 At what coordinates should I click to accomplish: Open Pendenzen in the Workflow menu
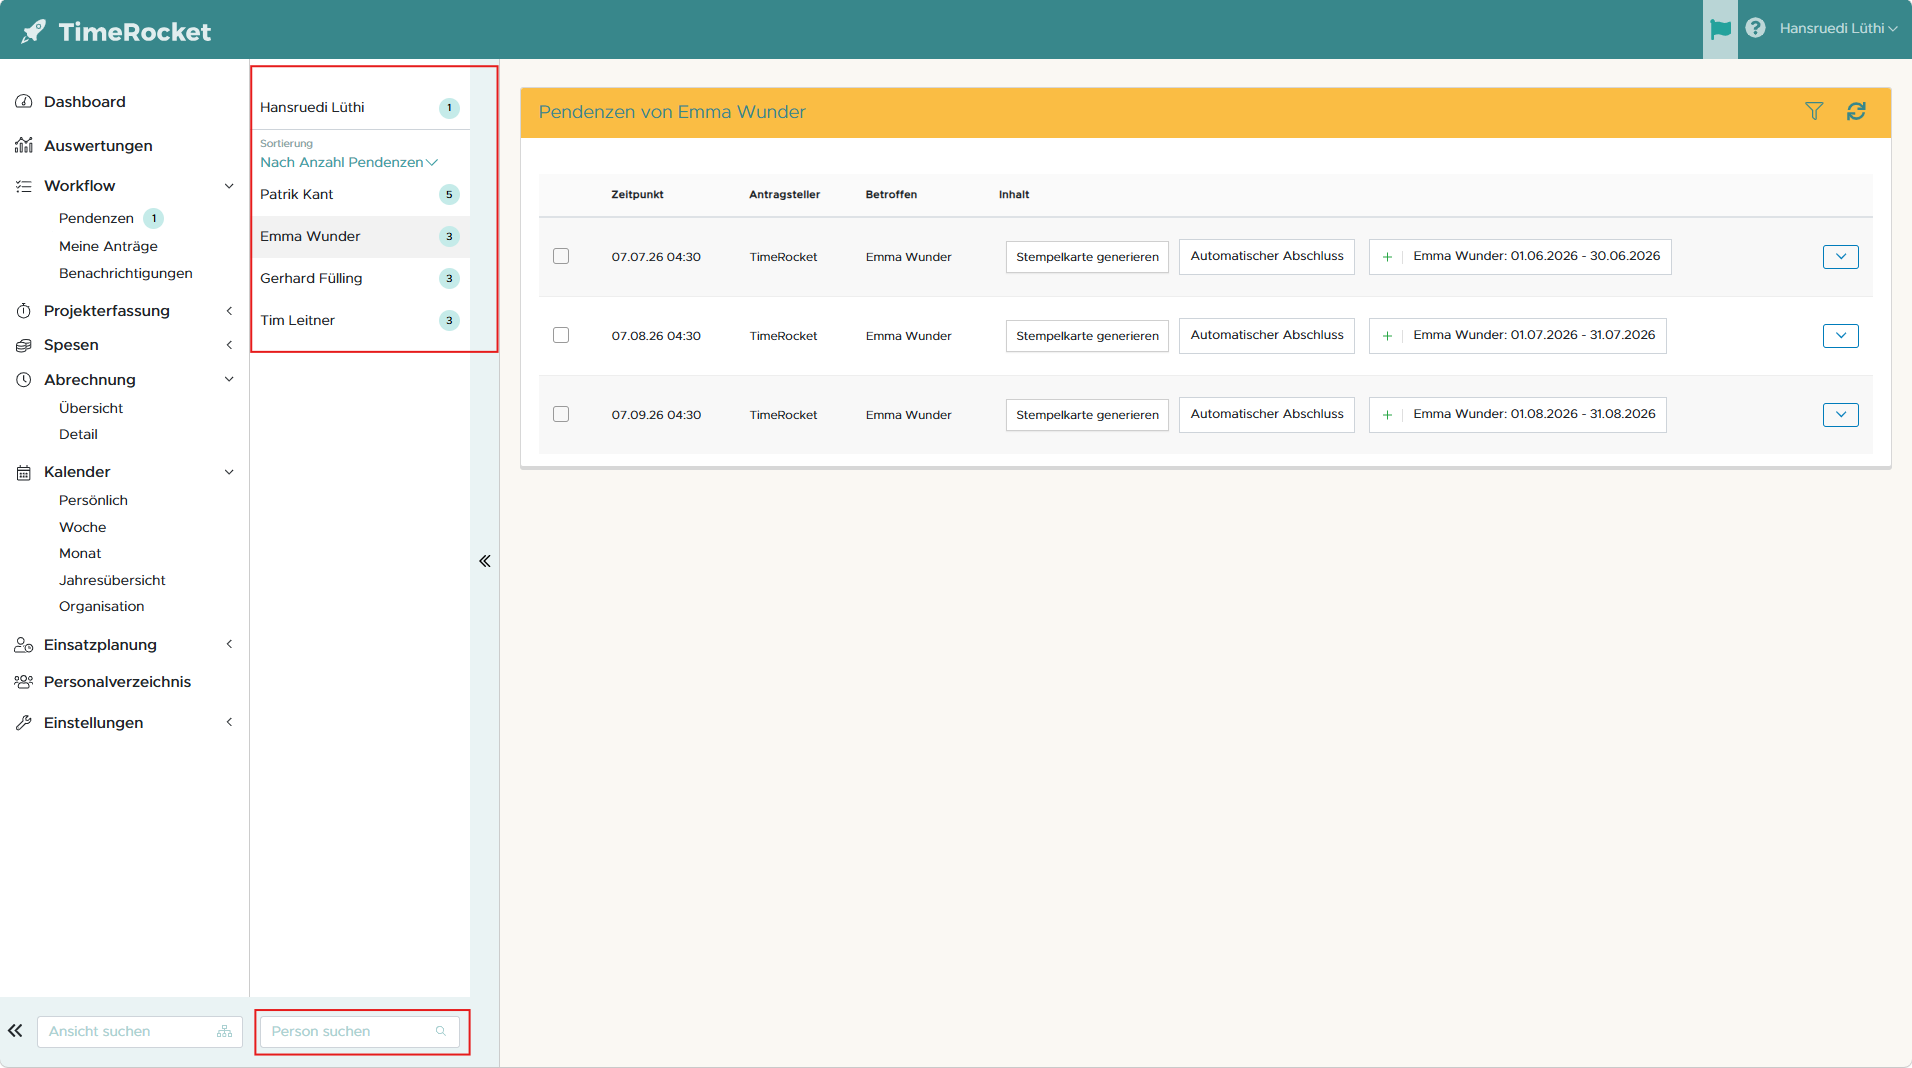pyautogui.click(x=96, y=218)
